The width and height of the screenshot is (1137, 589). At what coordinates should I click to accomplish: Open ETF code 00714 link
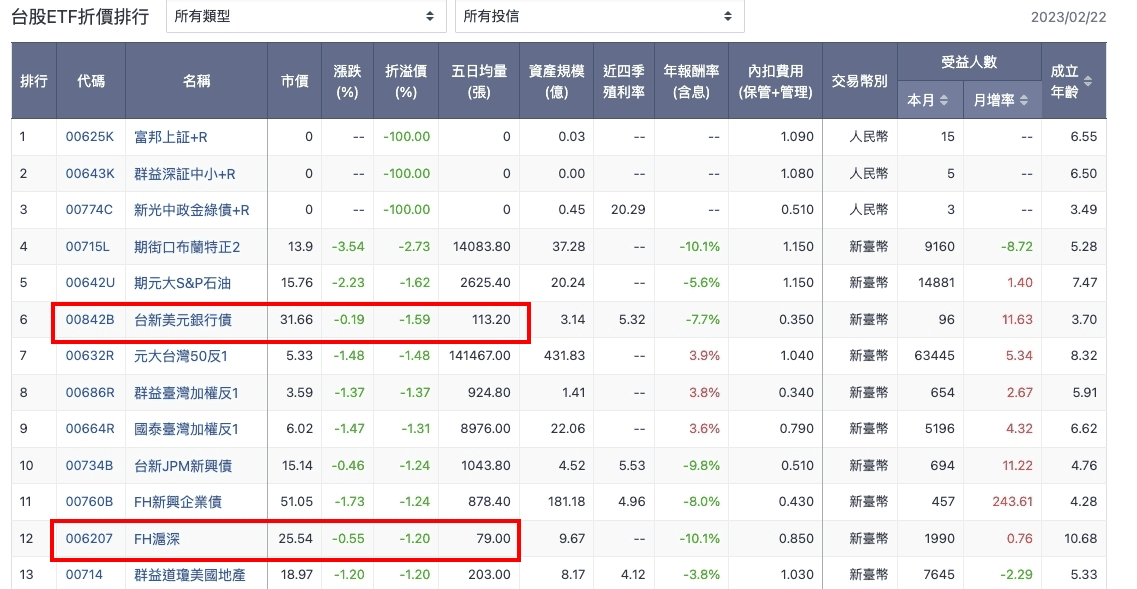point(84,574)
